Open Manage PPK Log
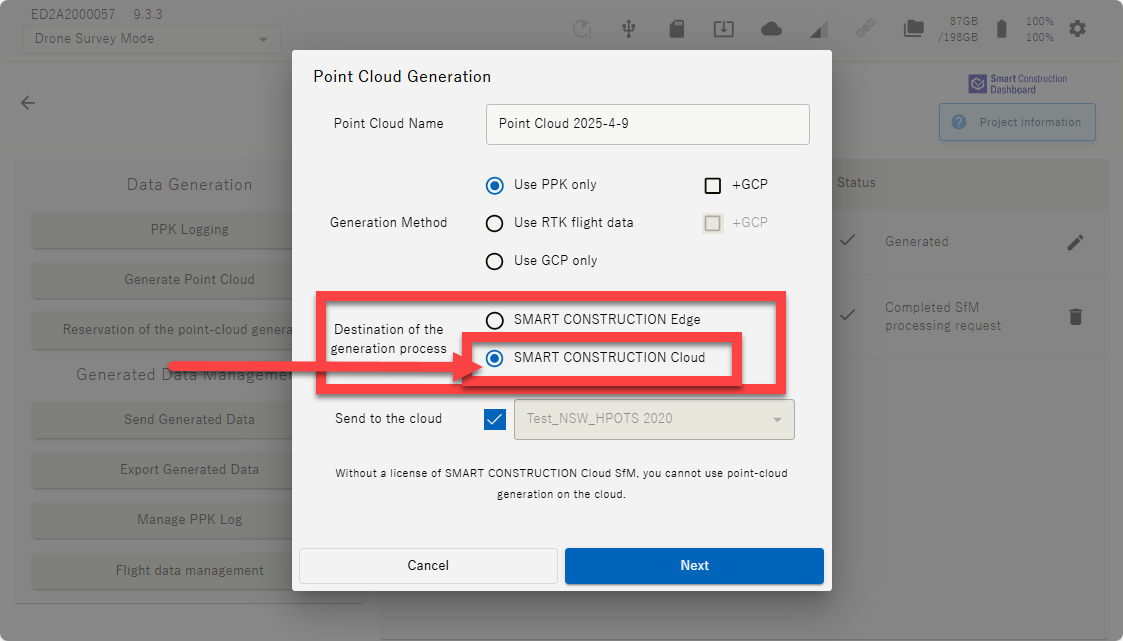This screenshot has width=1123, height=641. pyautogui.click(x=163, y=520)
